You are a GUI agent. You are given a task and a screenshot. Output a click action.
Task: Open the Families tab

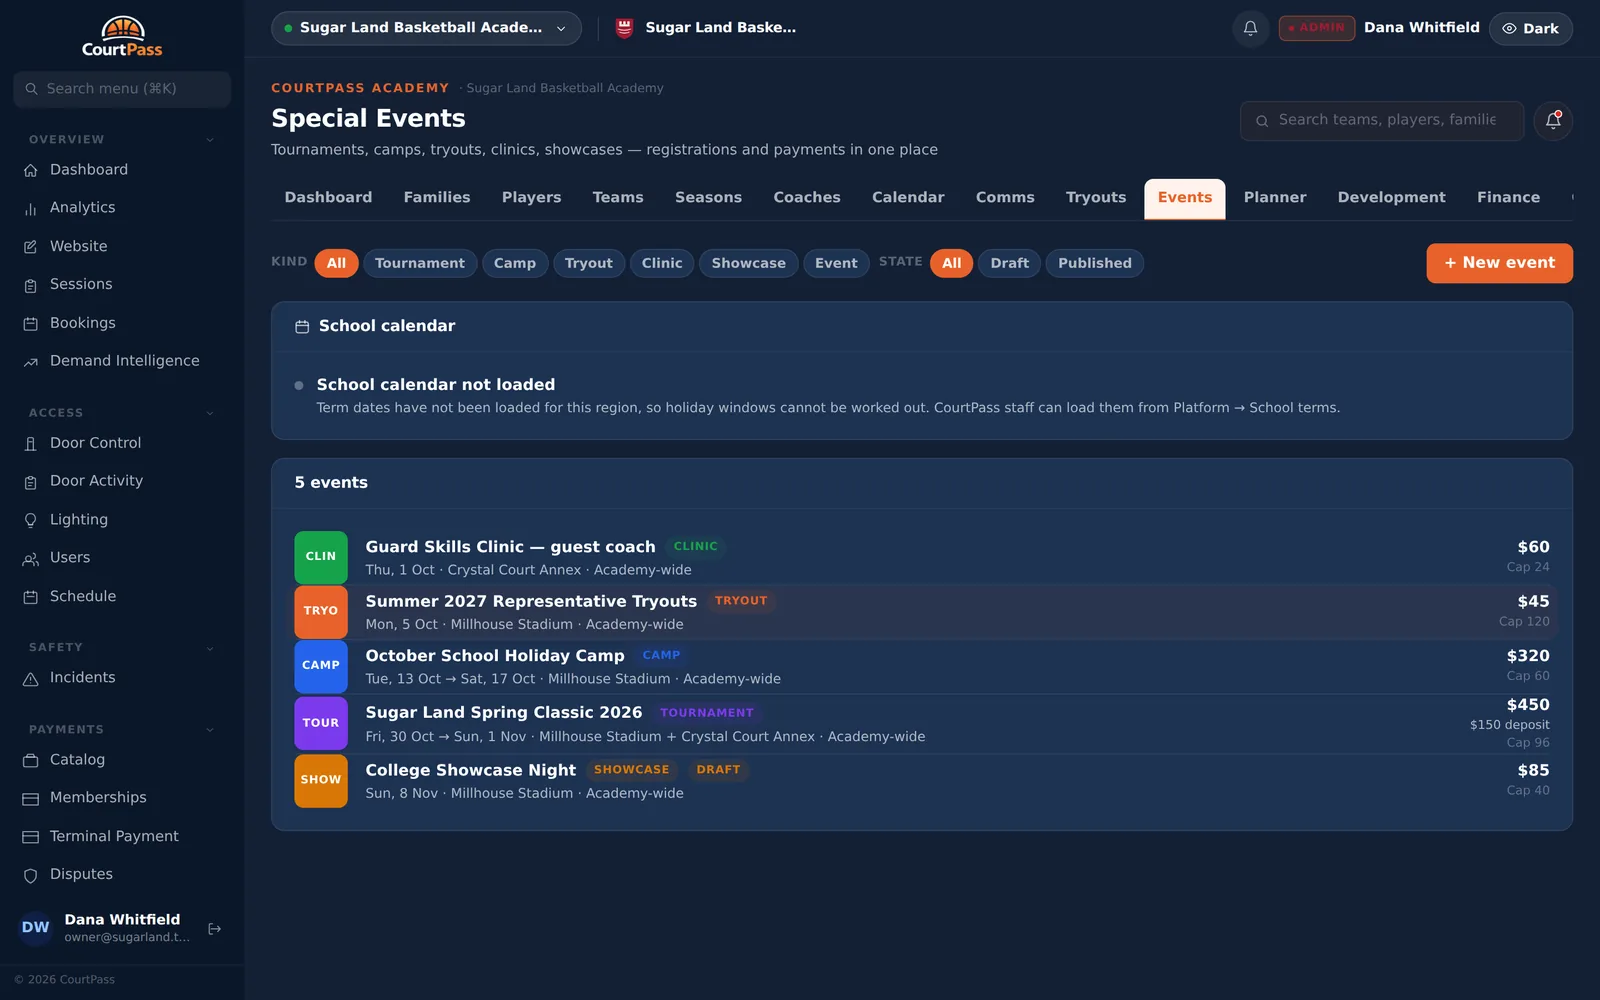pyautogui.click(x=437, y=198)
